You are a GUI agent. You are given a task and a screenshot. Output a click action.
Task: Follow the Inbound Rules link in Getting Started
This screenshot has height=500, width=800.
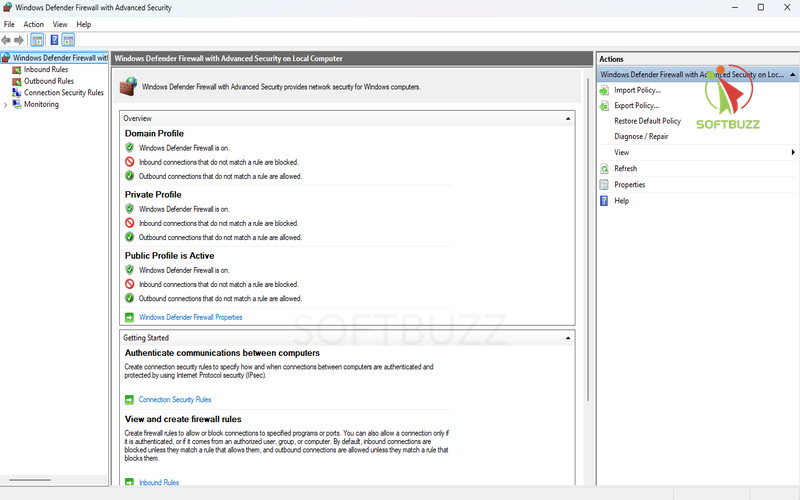(159, 482)
